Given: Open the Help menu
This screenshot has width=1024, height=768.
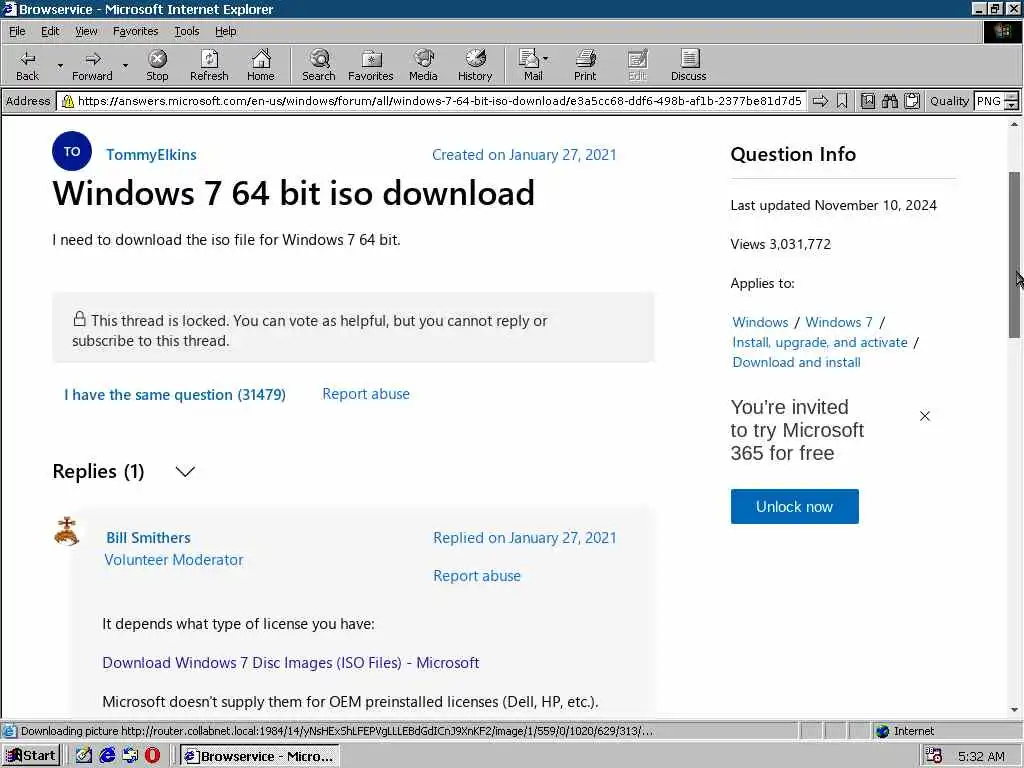Looking at the screenshot, I should (225, 31).
